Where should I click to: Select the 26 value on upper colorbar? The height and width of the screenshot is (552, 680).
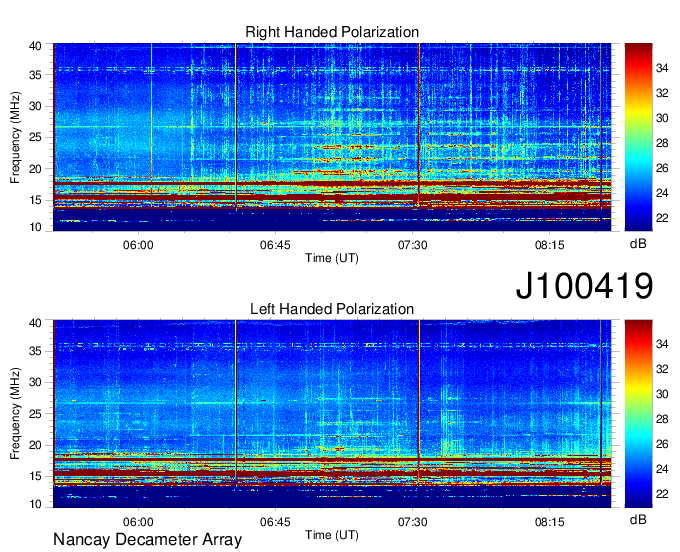662,168
